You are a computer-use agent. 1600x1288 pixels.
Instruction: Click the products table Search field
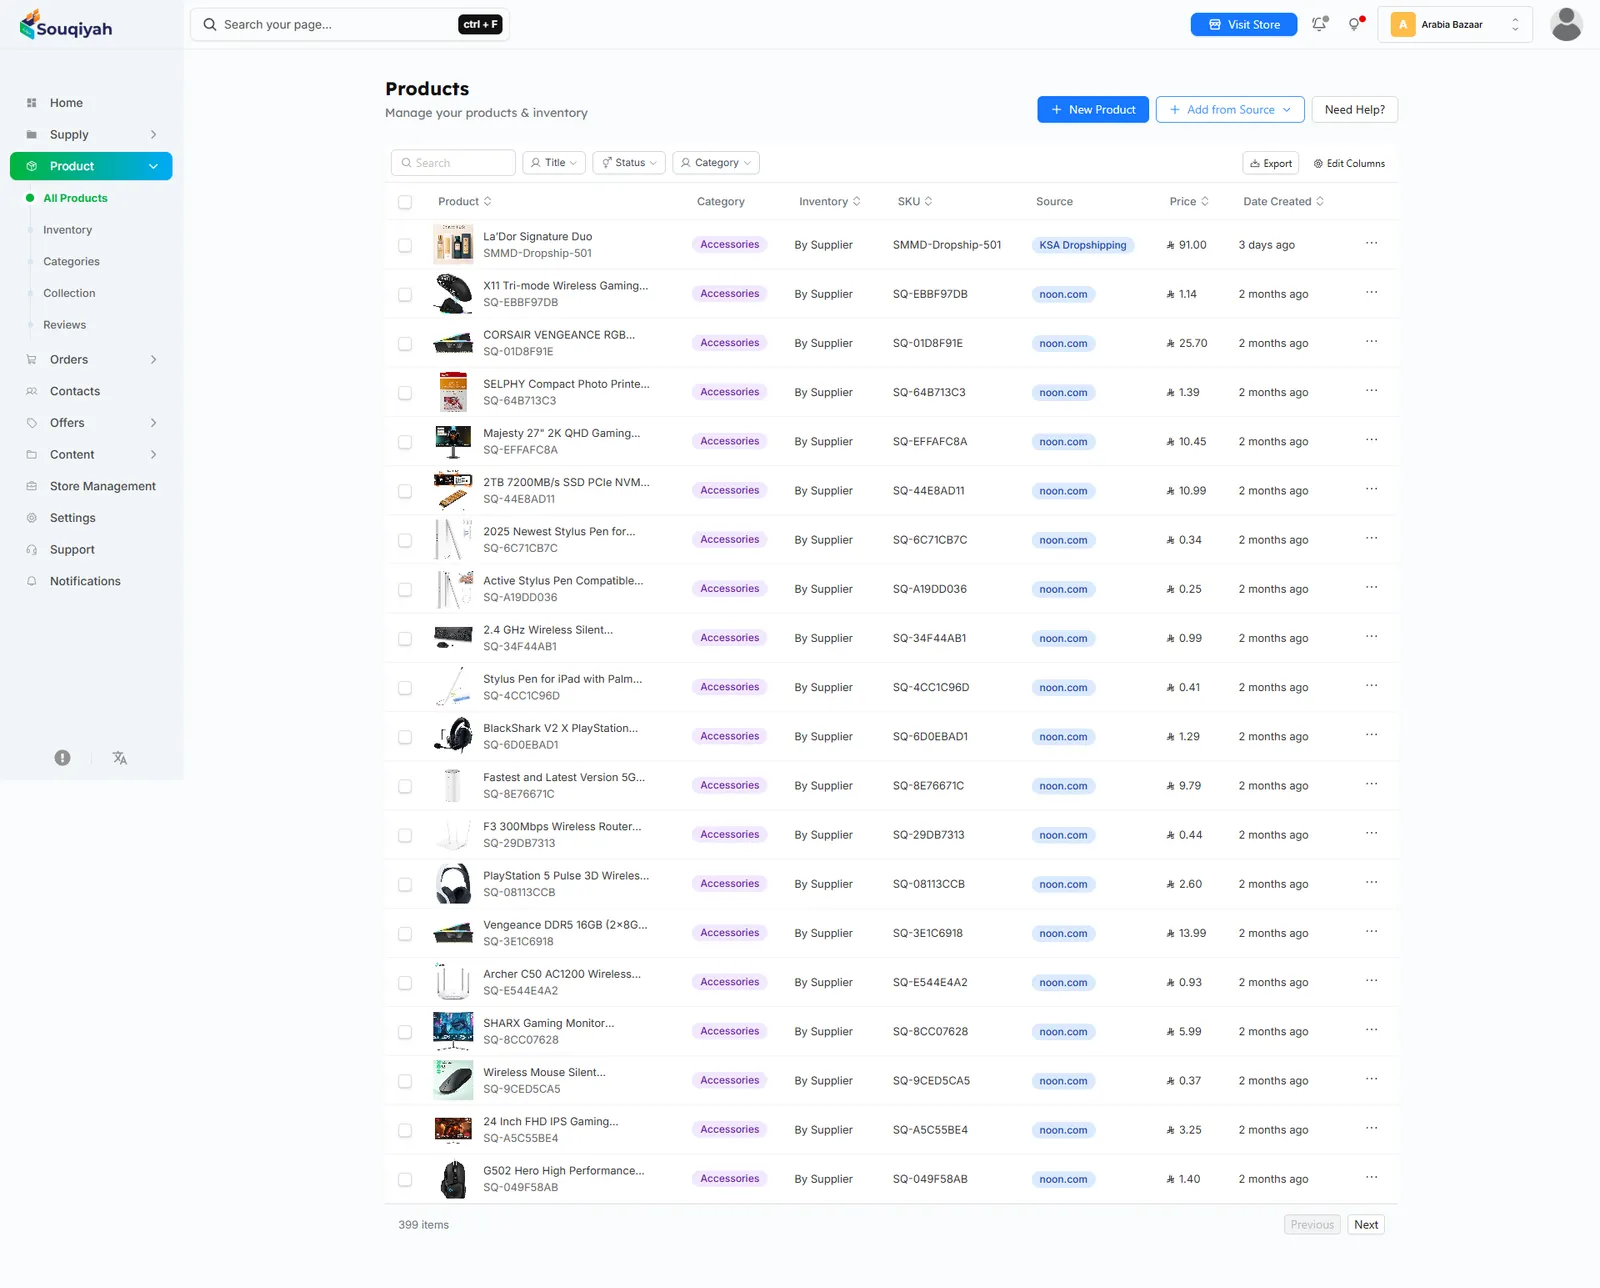click(x=453, y=163)
